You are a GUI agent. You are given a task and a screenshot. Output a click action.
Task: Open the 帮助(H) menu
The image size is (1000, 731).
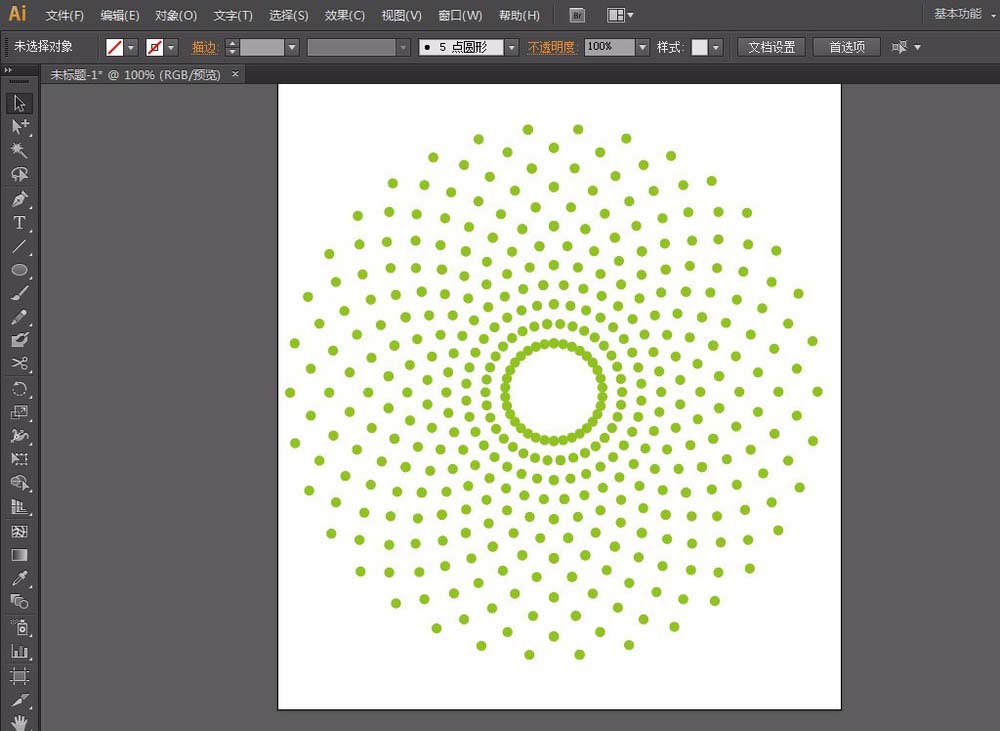tap(519, 15)
